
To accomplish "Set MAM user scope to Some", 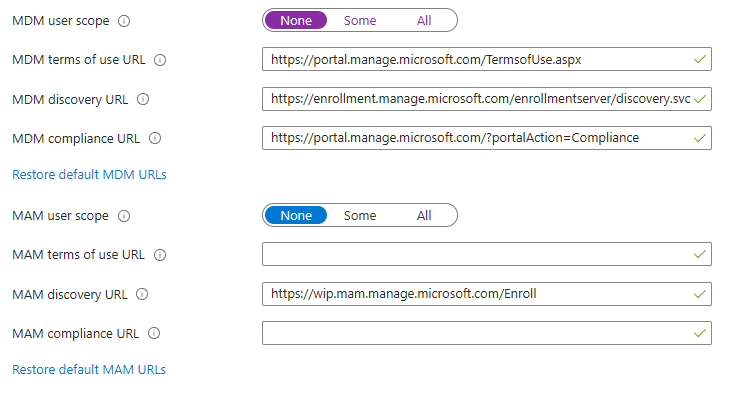I will (360, 215).
